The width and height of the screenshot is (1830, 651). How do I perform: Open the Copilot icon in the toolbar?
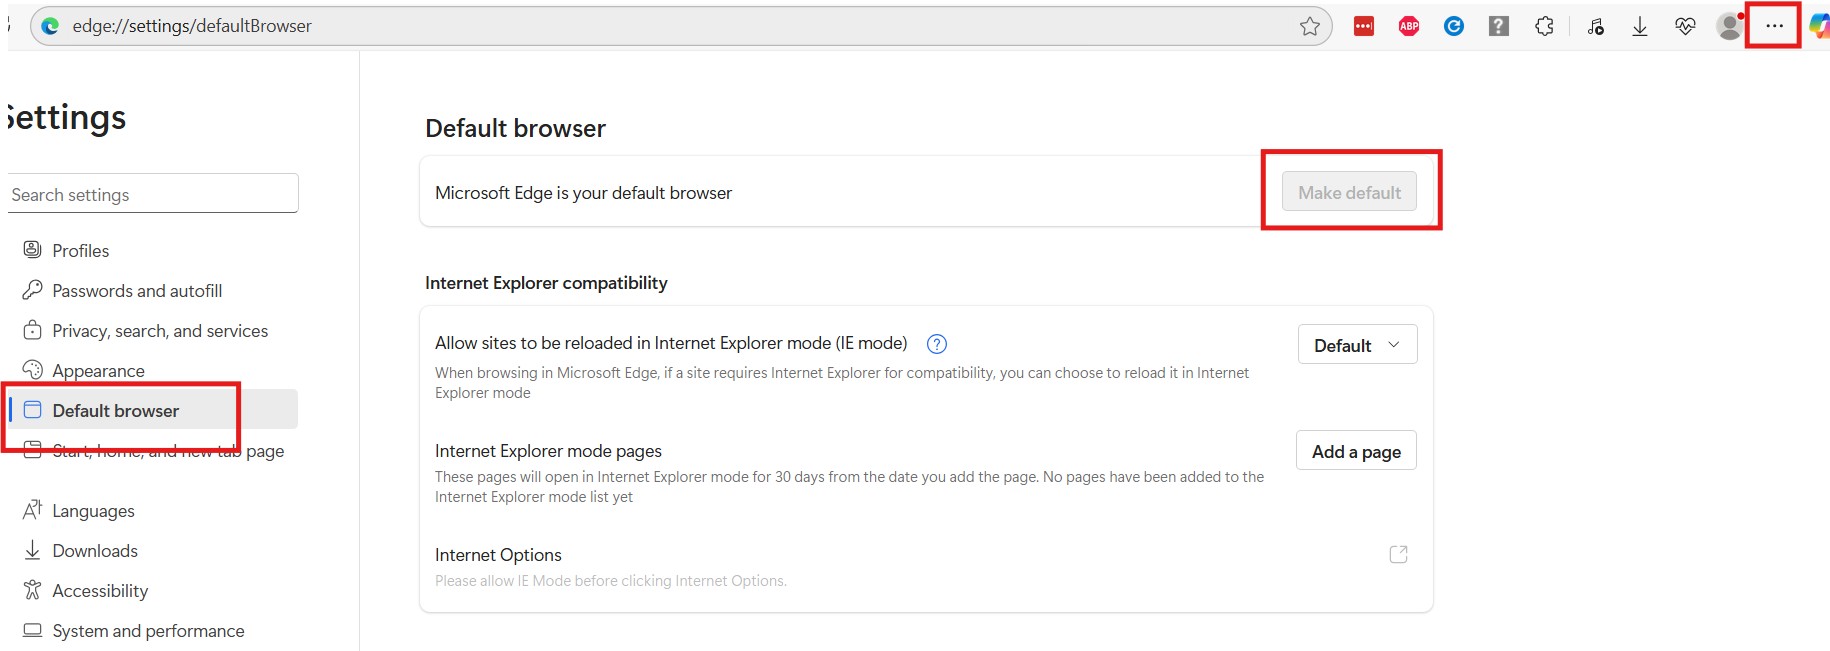[1819, 26]
